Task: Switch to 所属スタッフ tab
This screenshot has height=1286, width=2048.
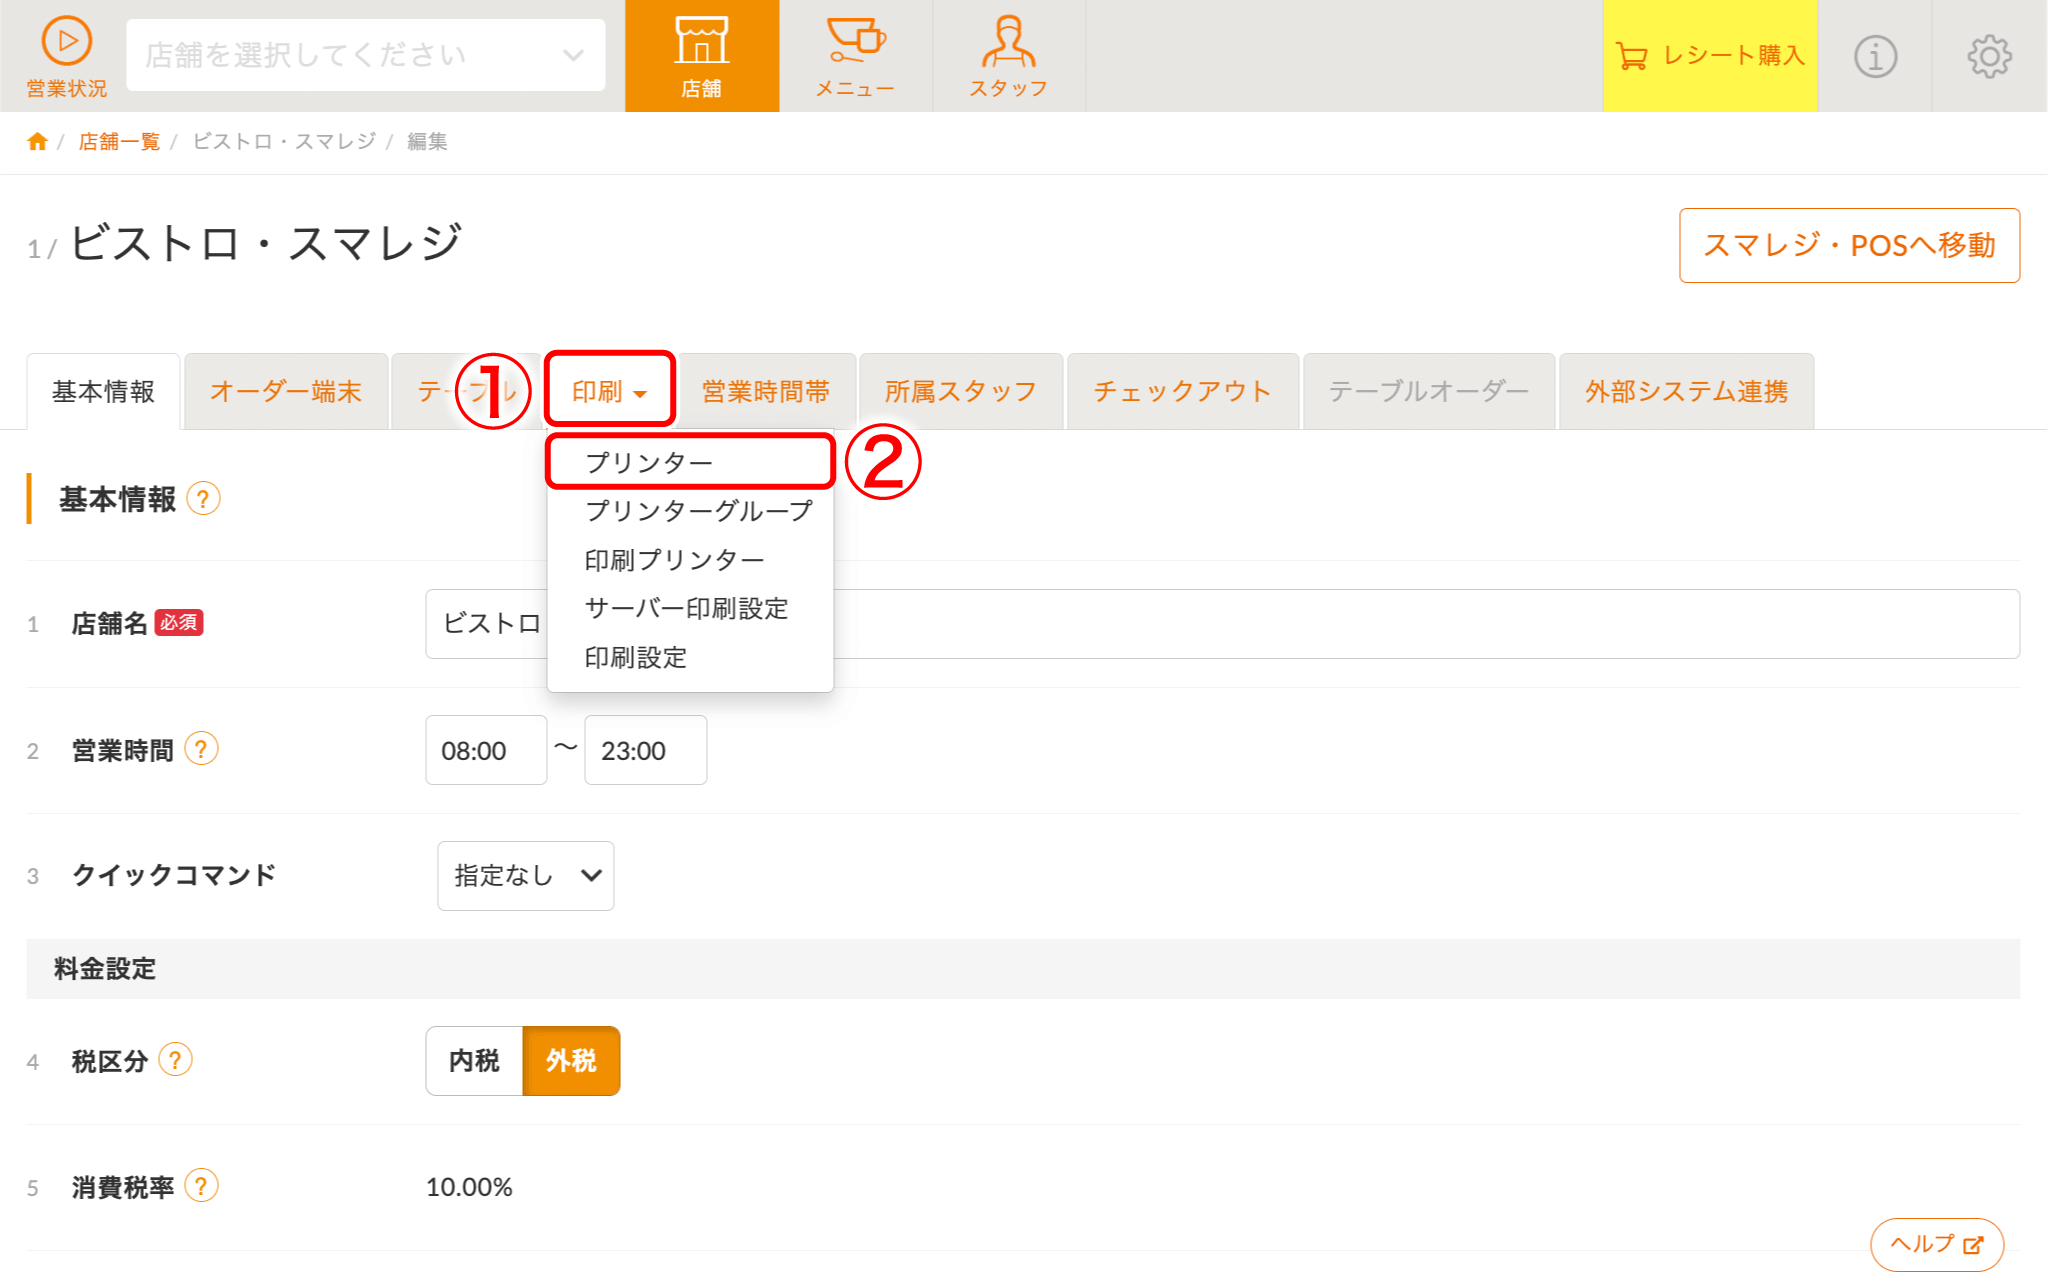Action: click(x=960, y=391)
